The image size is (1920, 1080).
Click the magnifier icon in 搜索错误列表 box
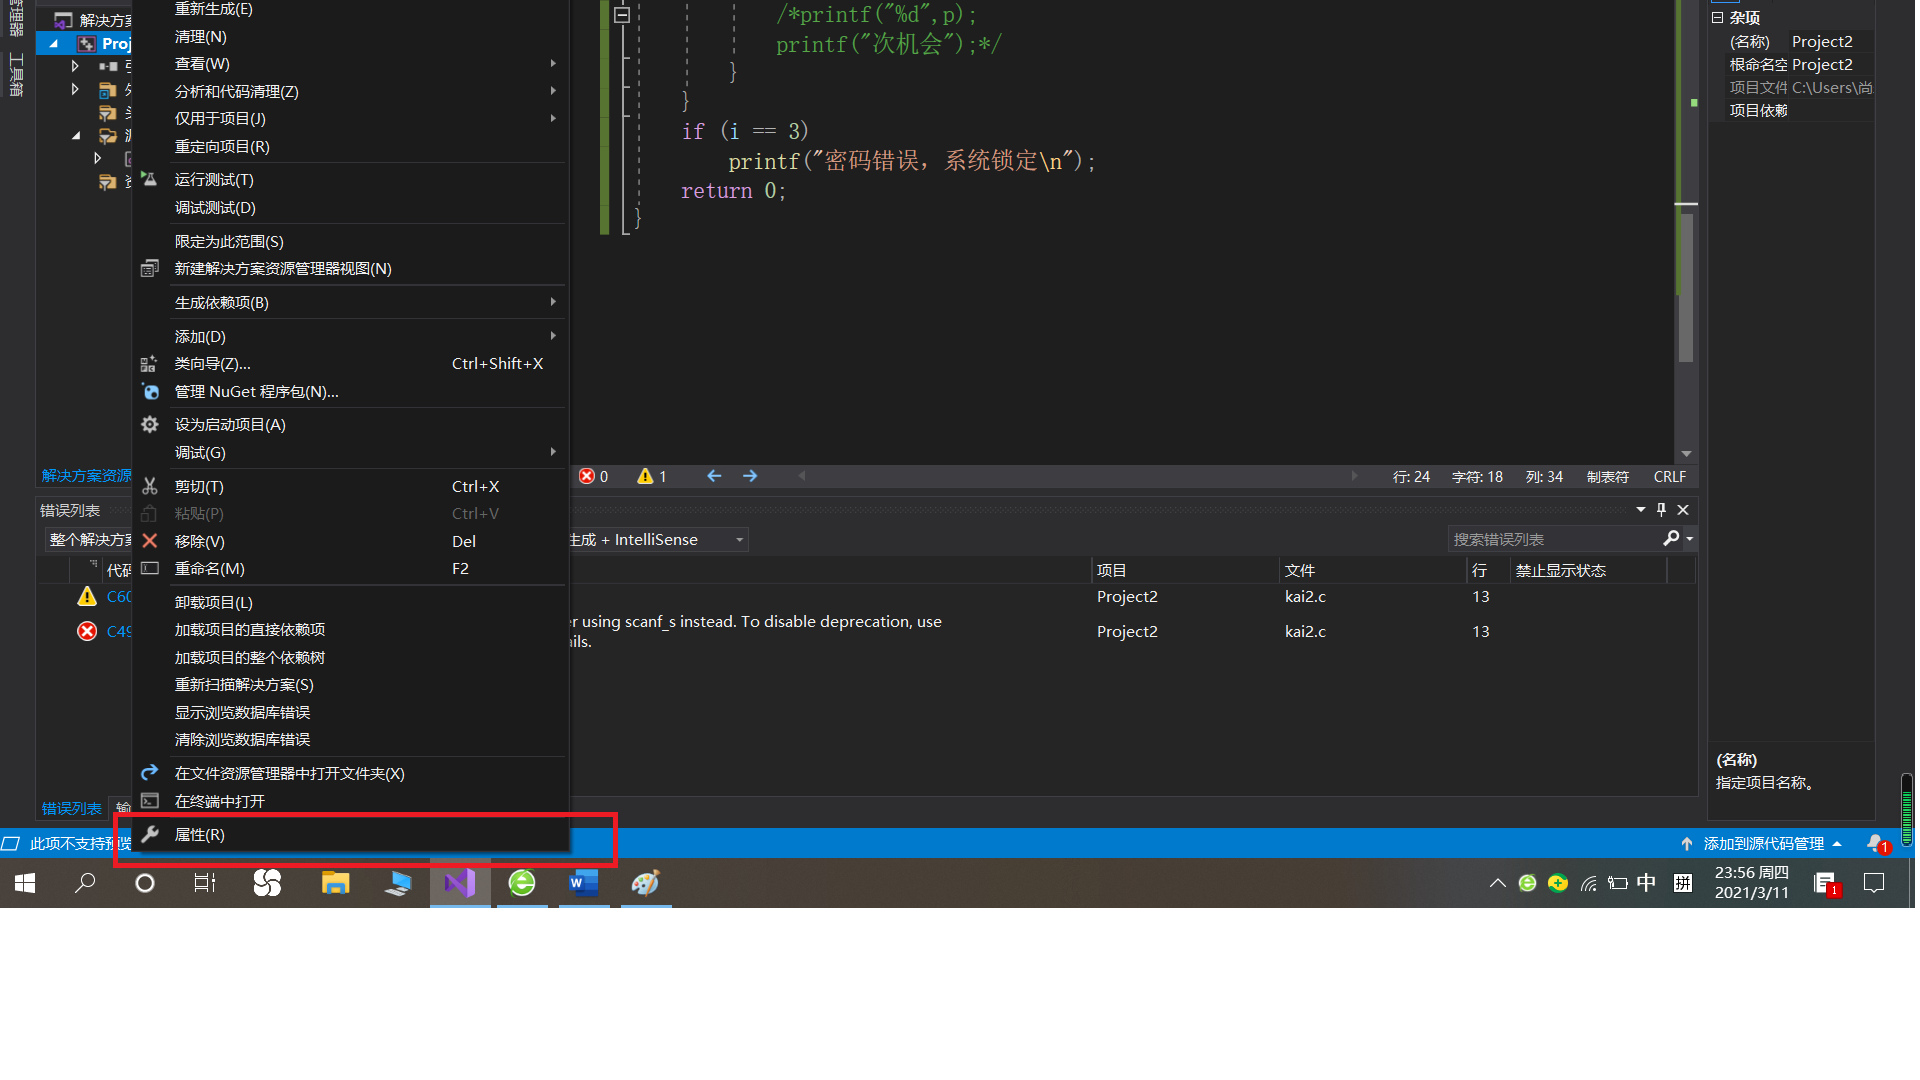1670,538
